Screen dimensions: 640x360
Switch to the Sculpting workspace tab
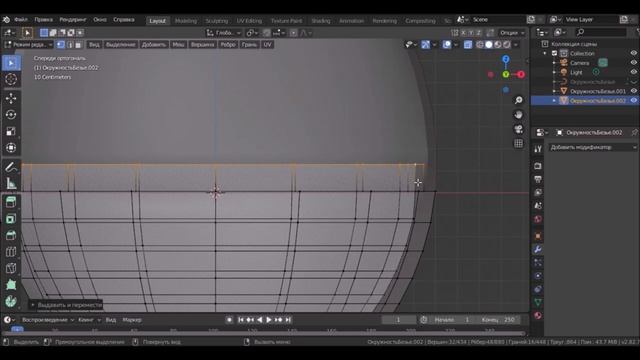[x=217, y=20]
